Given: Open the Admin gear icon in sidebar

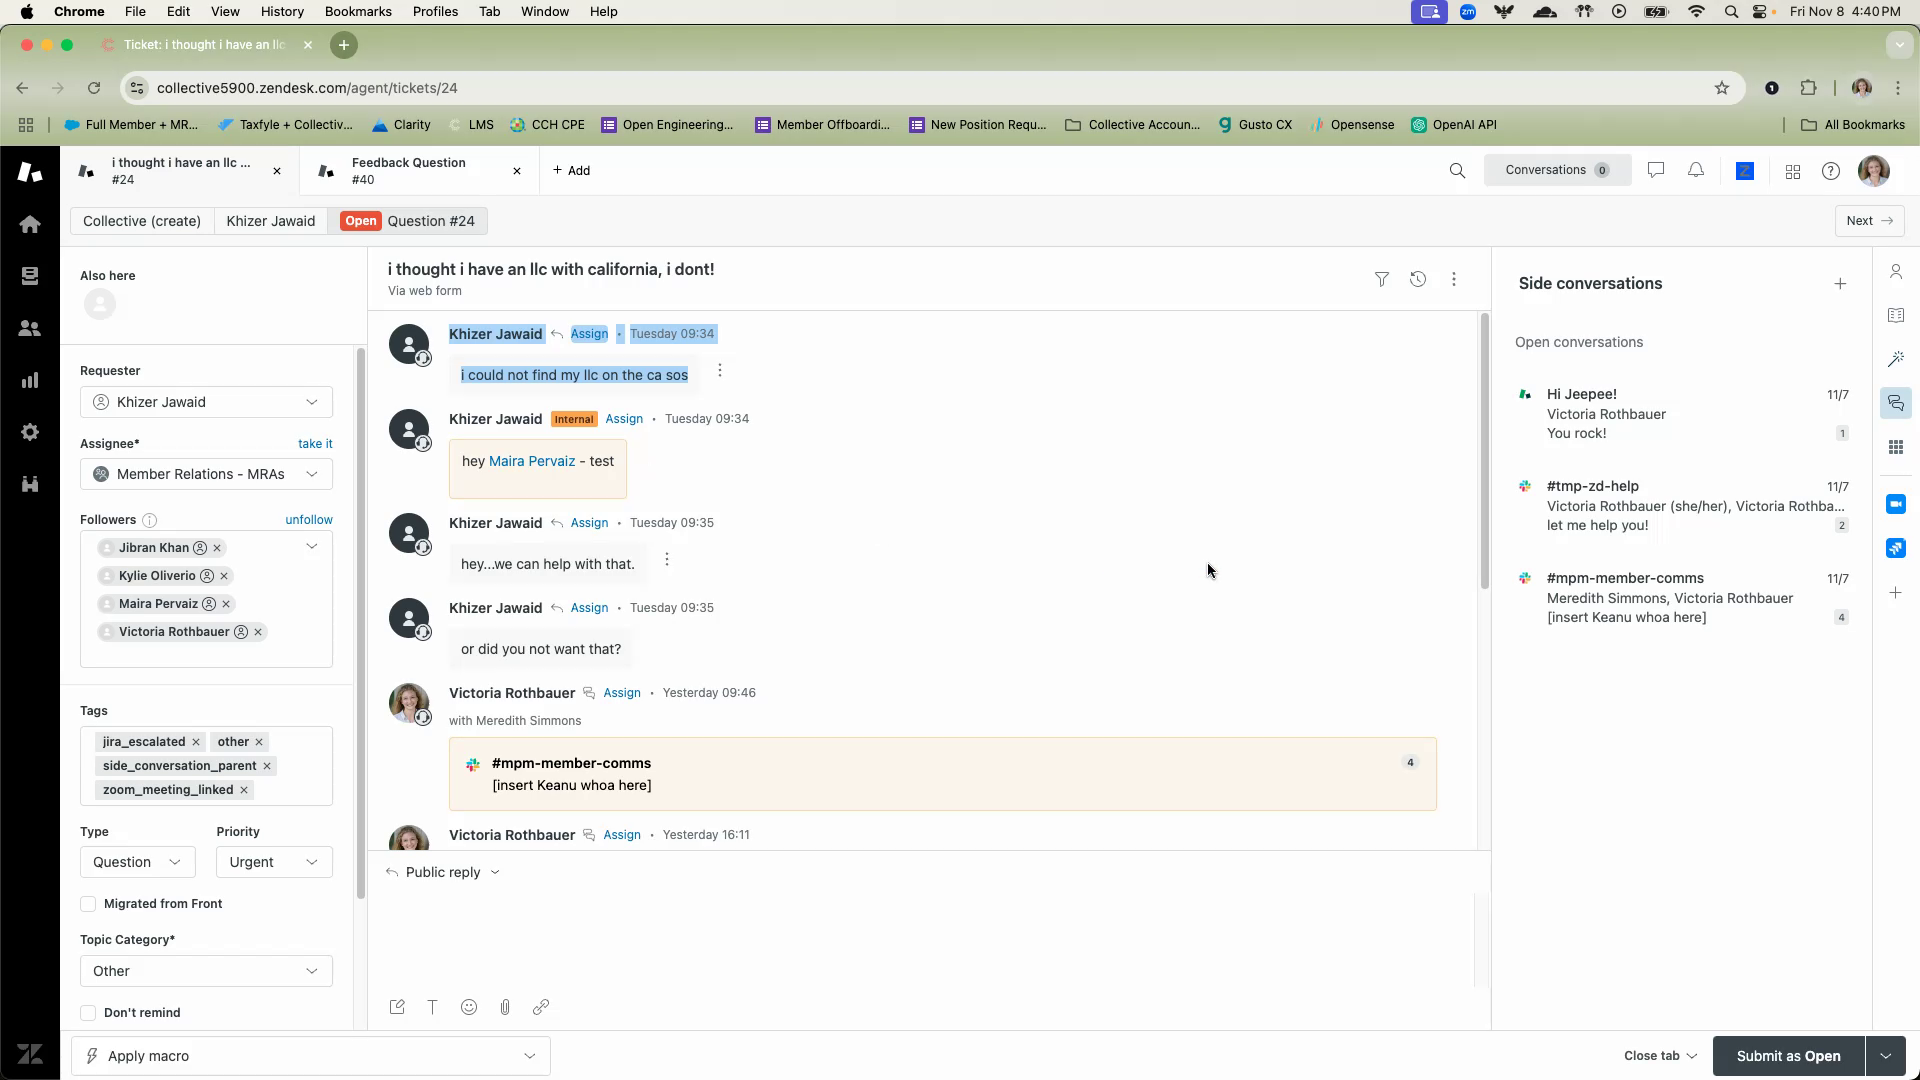Looking at the screenshot, I should (30, 432).
